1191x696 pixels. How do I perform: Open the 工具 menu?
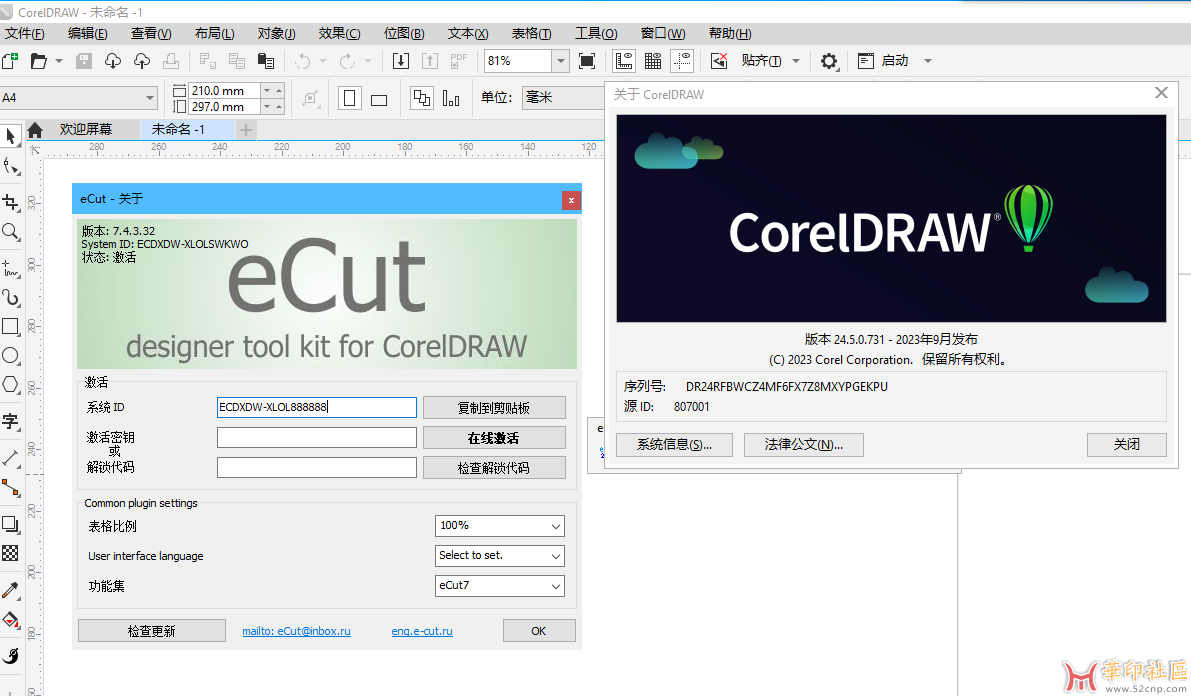(596, 33)
